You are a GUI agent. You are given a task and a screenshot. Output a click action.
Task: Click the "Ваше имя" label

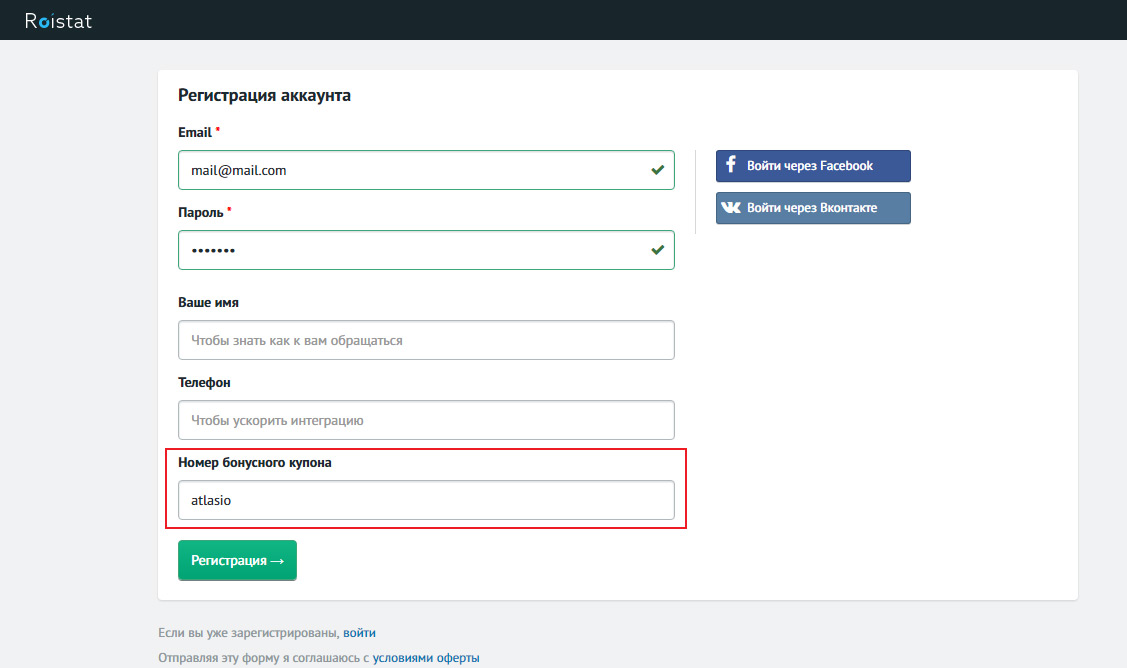click(208, 302)
